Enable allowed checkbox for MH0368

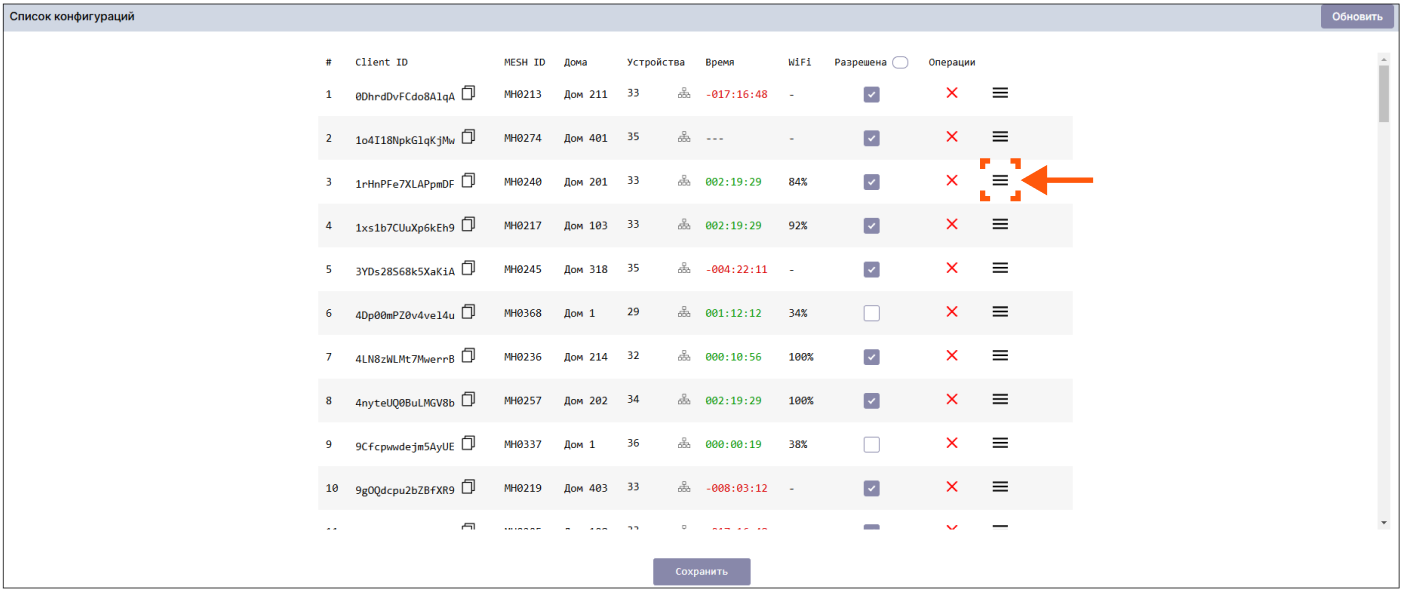tap(871, 313)
